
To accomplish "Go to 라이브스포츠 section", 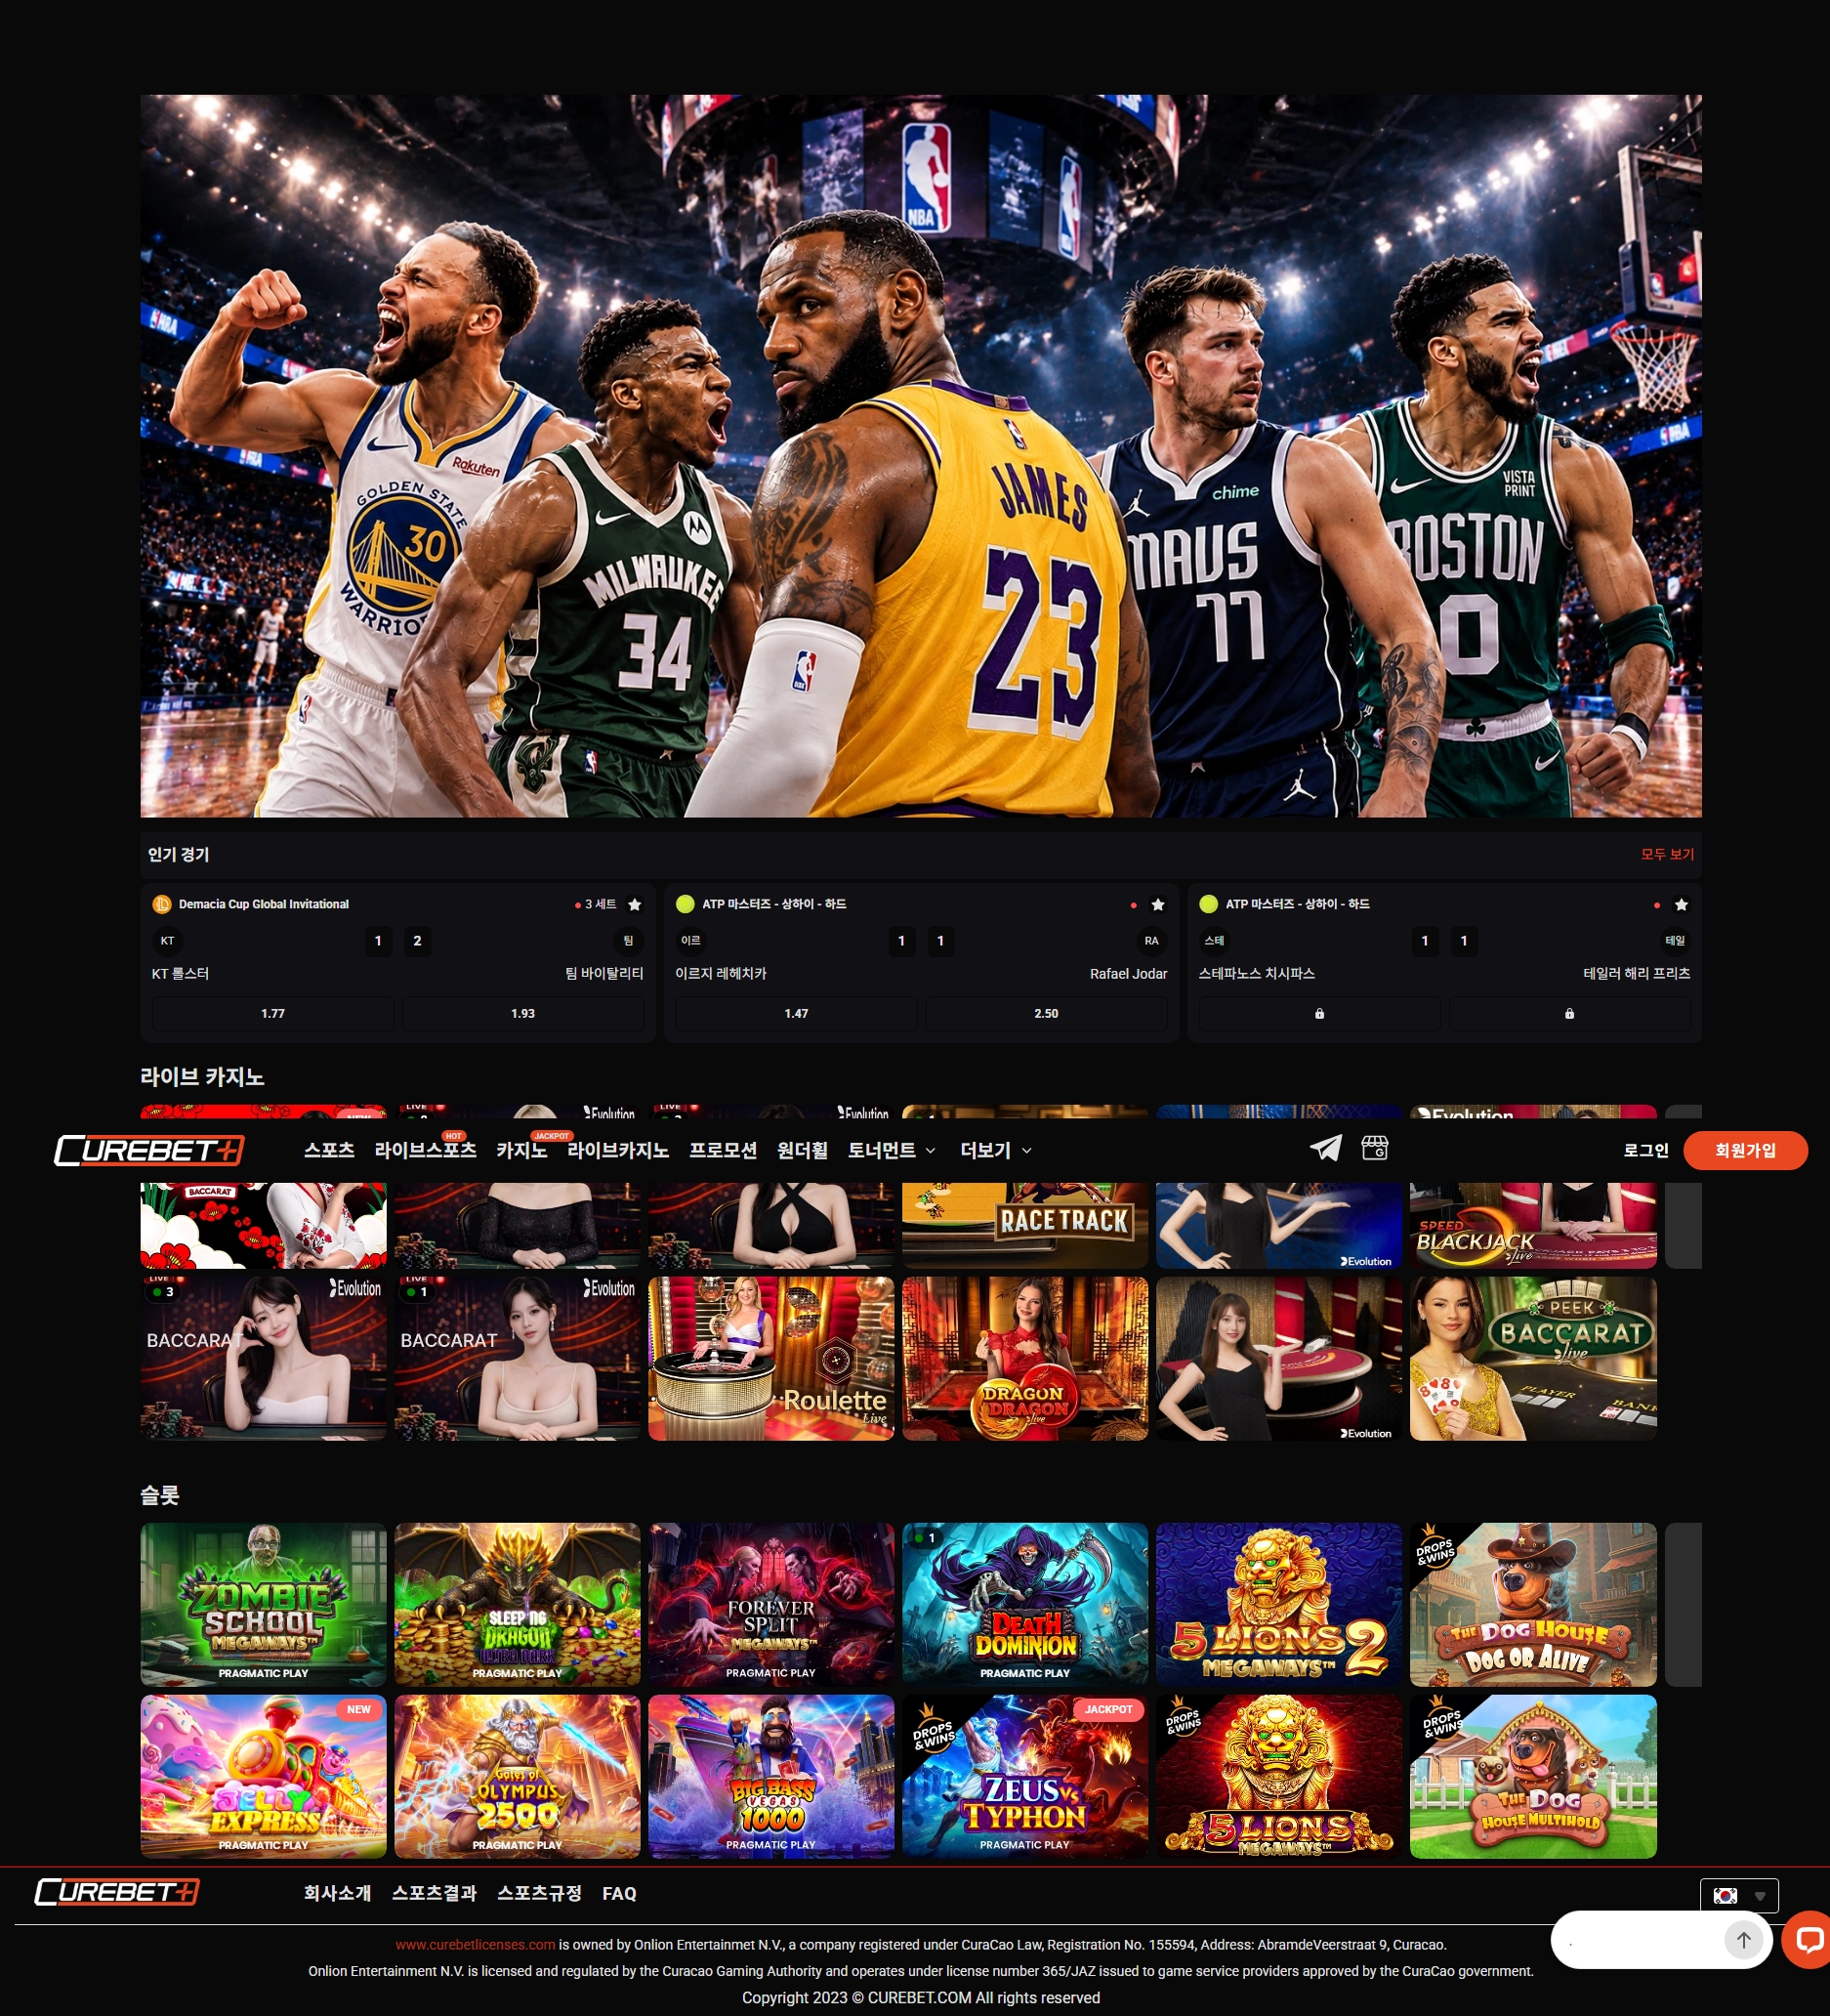I will click(x=425, y=1150).
